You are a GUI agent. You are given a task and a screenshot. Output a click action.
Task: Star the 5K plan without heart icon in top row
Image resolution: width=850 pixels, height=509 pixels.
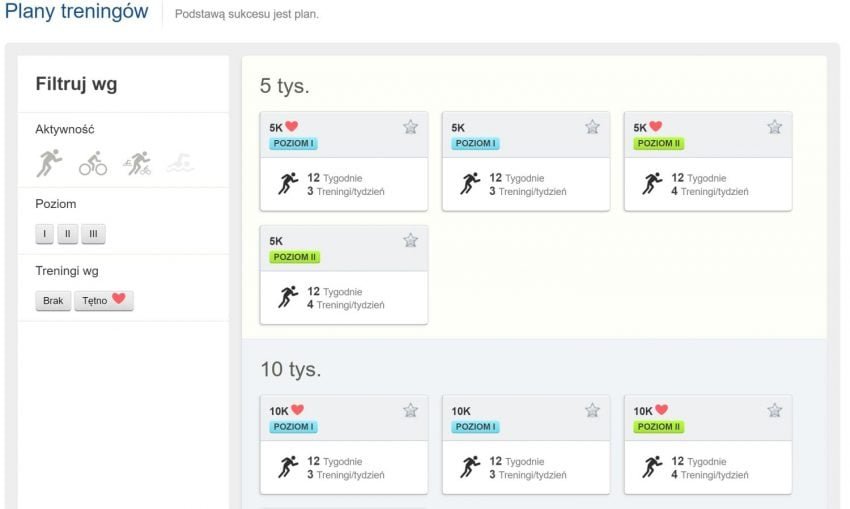(x=592, y=127)
